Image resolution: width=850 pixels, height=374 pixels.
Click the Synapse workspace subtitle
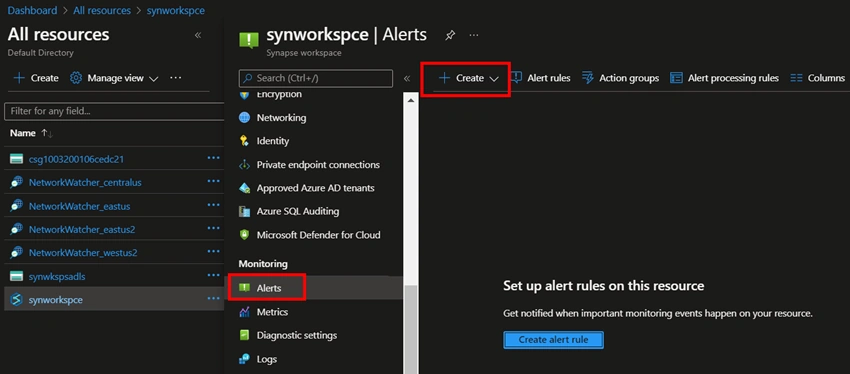304,53
